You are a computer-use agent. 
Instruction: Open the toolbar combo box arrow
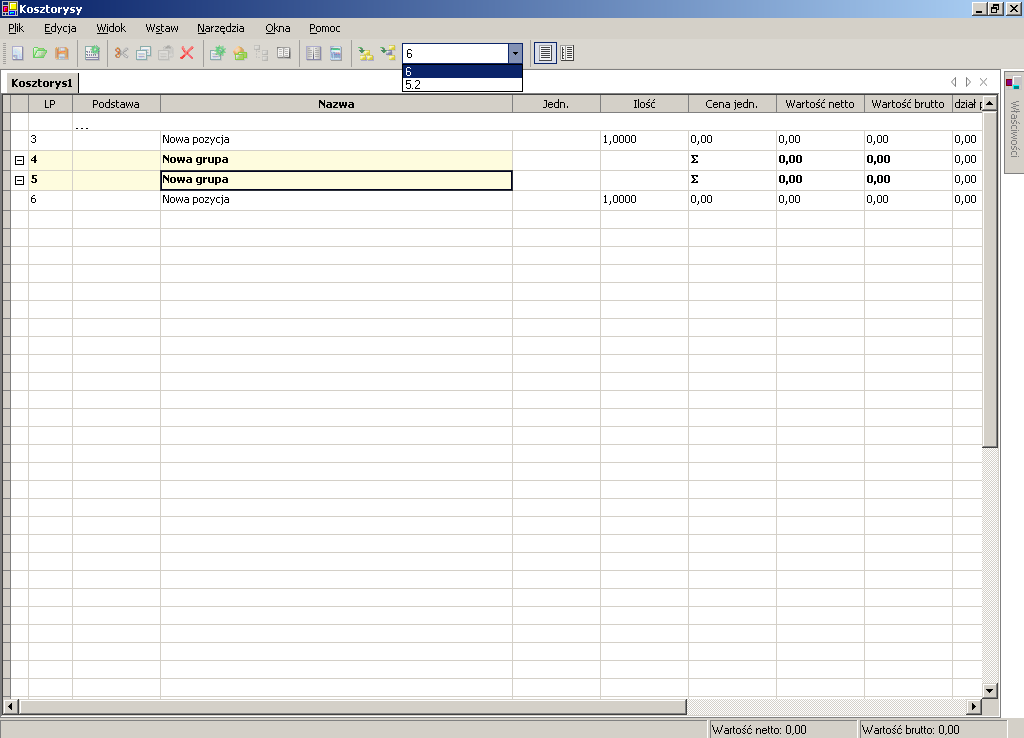[x=515, y=54]
